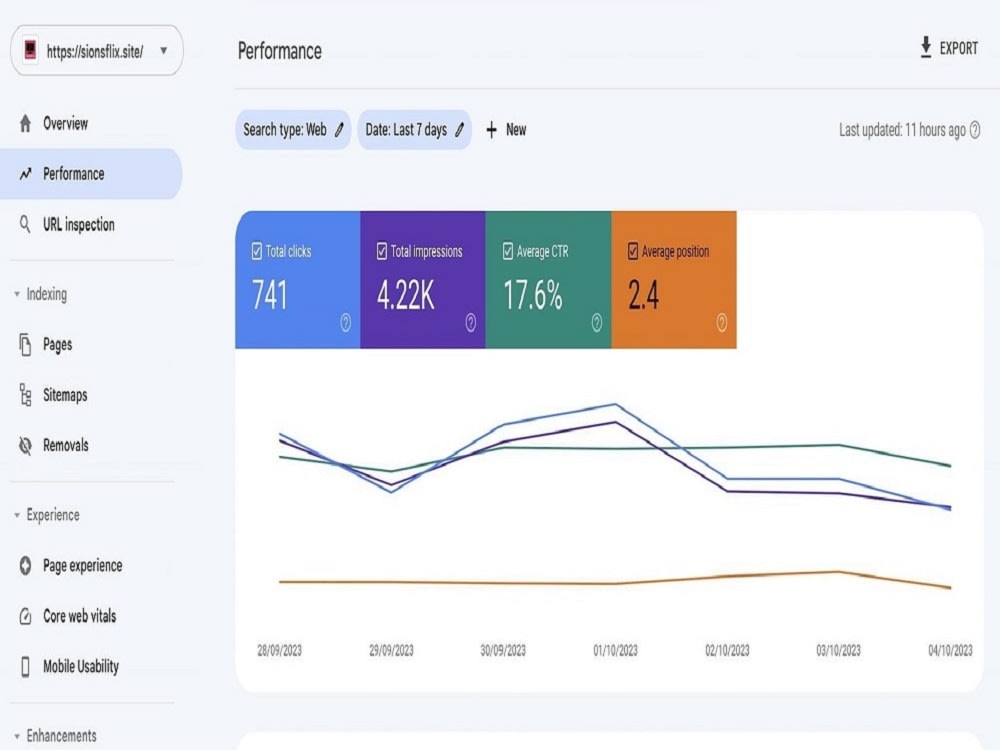Click the blue Total clicks card
Viewport: 1000px width, 750px height.
point(298,280)
